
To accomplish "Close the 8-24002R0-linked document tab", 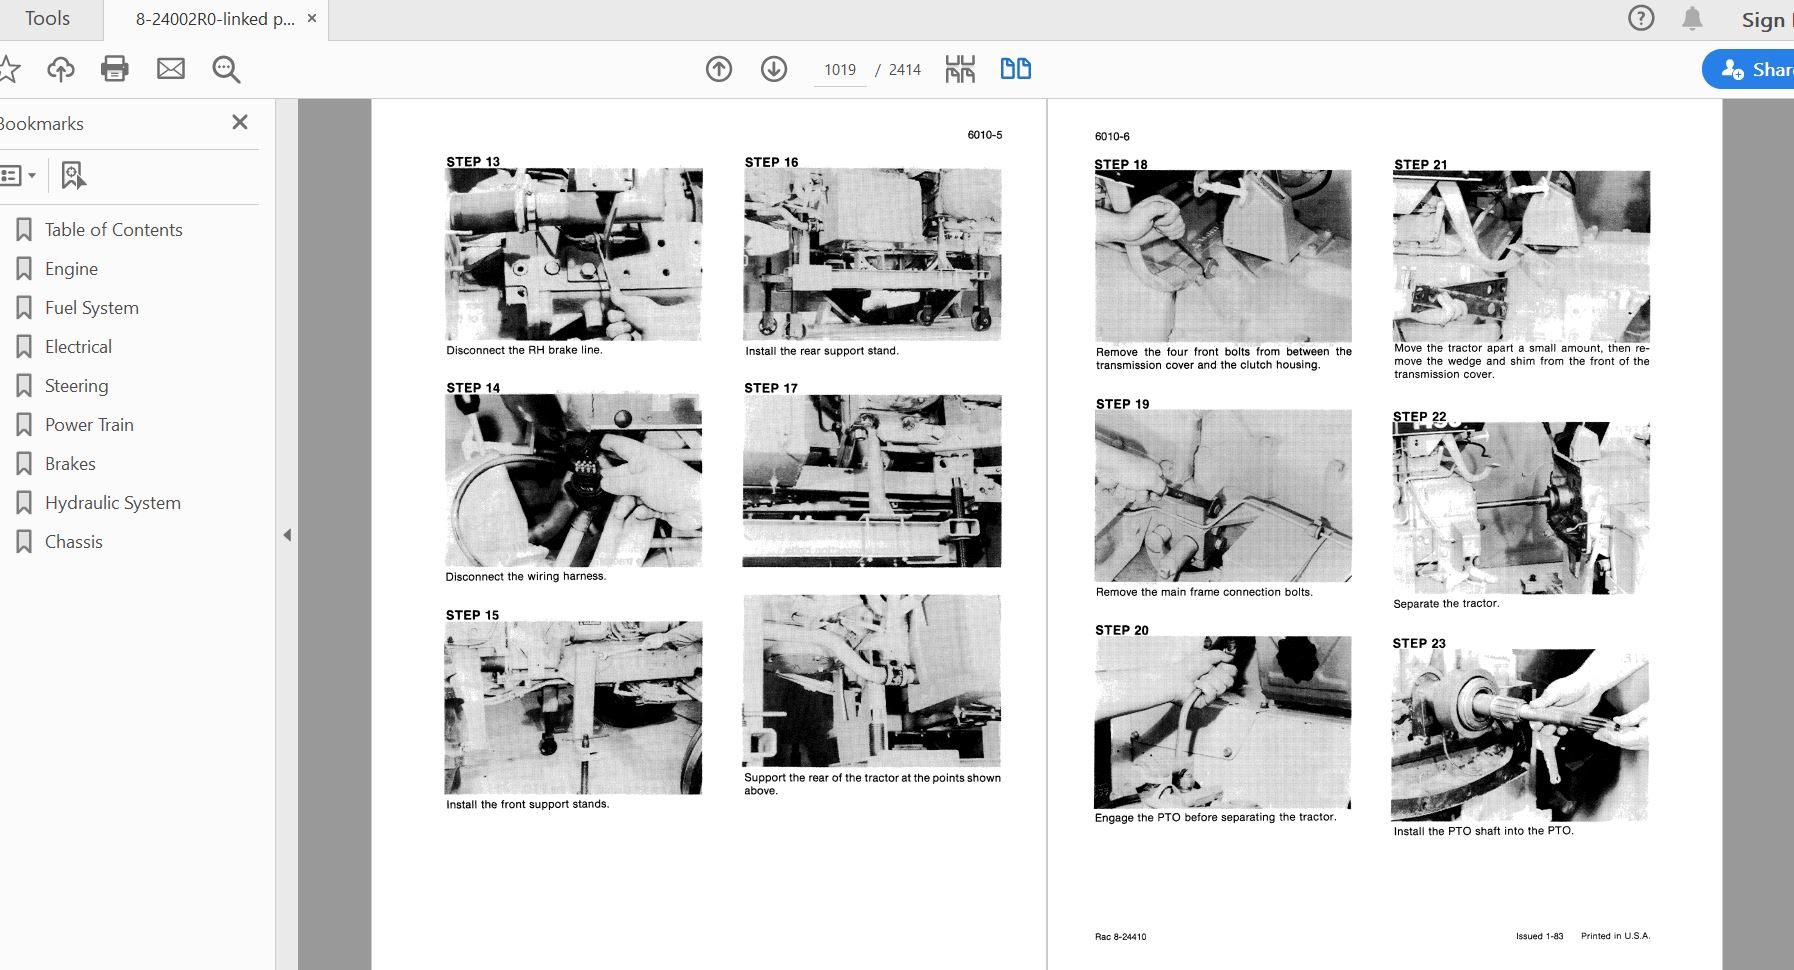I will click(x=312, y=18).
